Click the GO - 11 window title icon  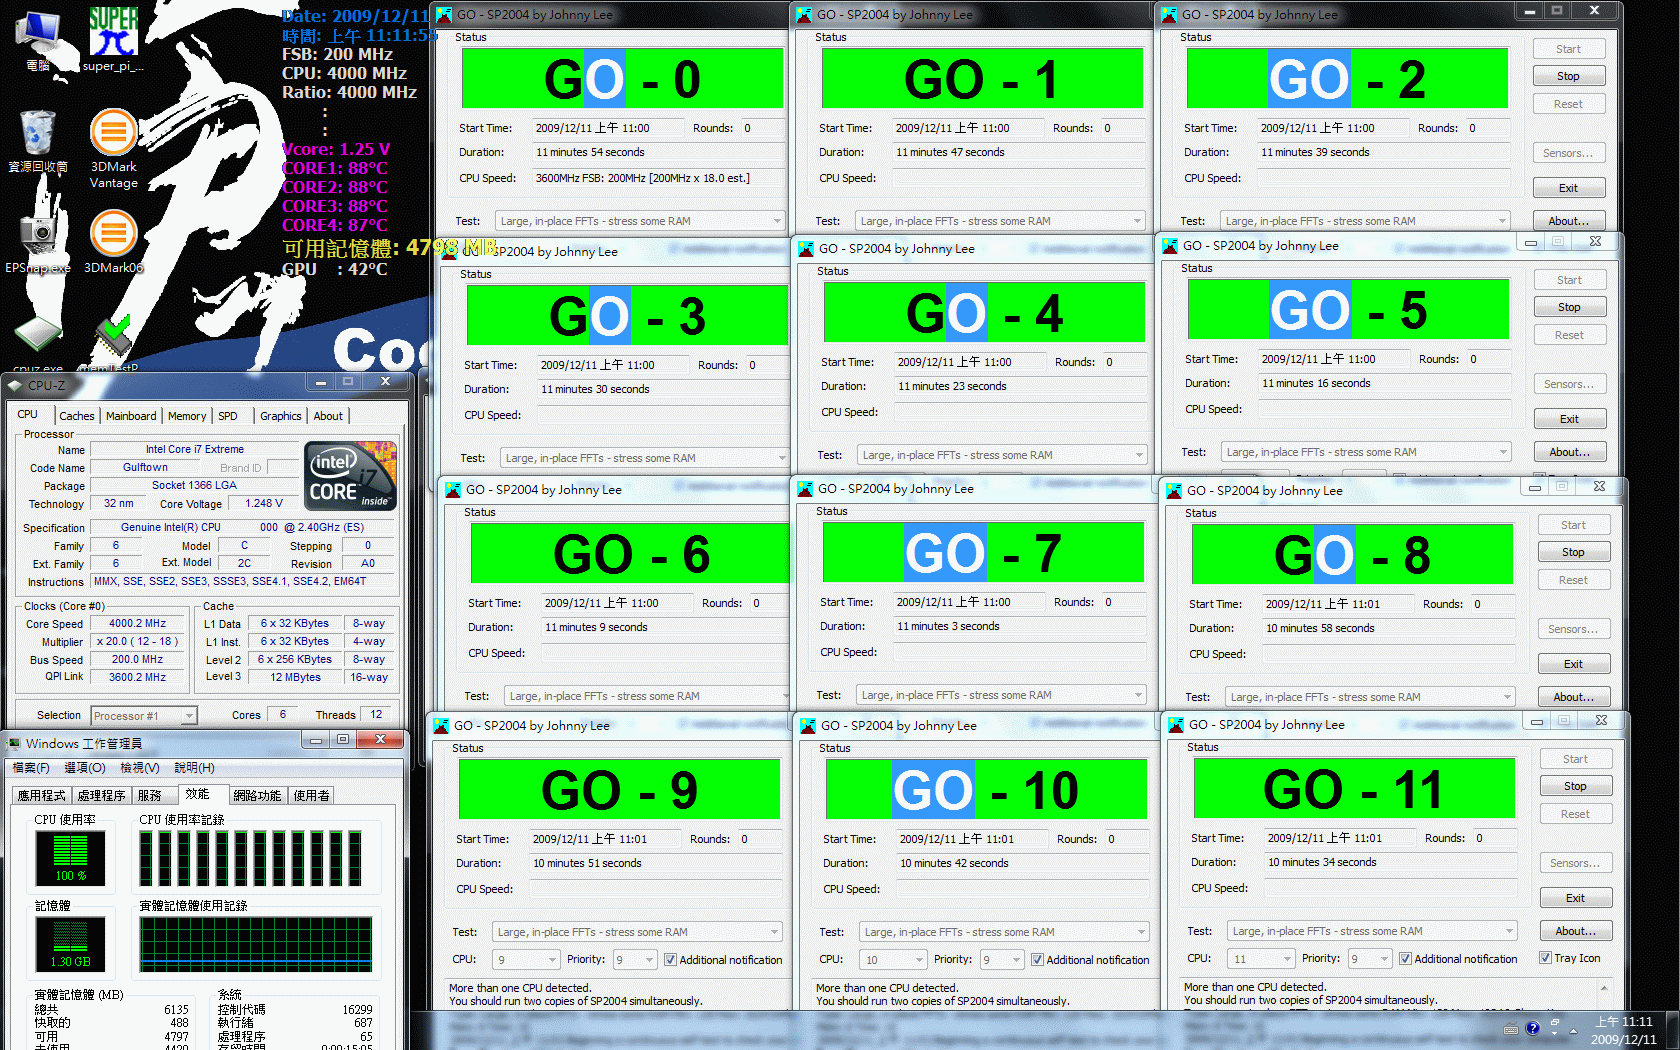(x=1176, y=725)
